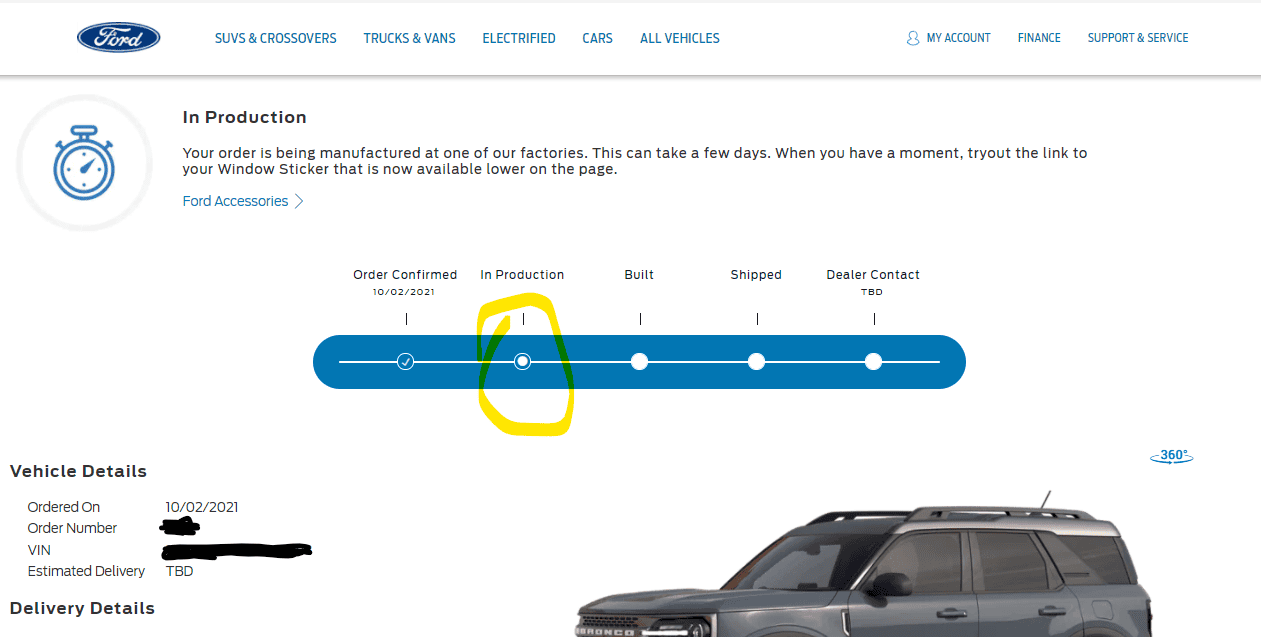Click the My Account person icon
The height and width of the screenshot is (637, 1261).
[x=912, y=38]
